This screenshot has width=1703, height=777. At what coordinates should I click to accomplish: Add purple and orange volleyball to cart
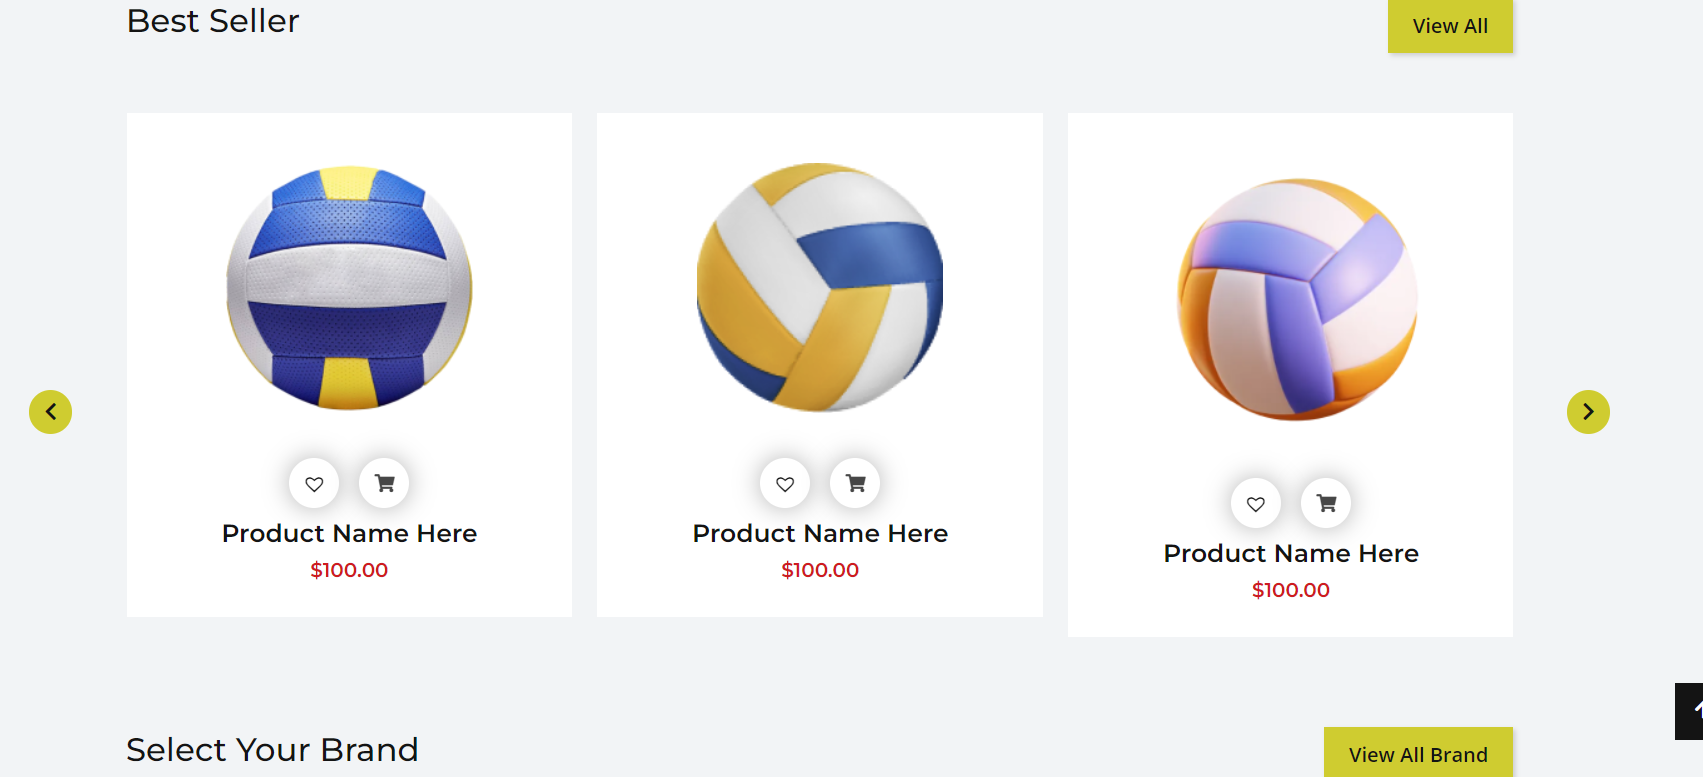[x=1326, y=504]
